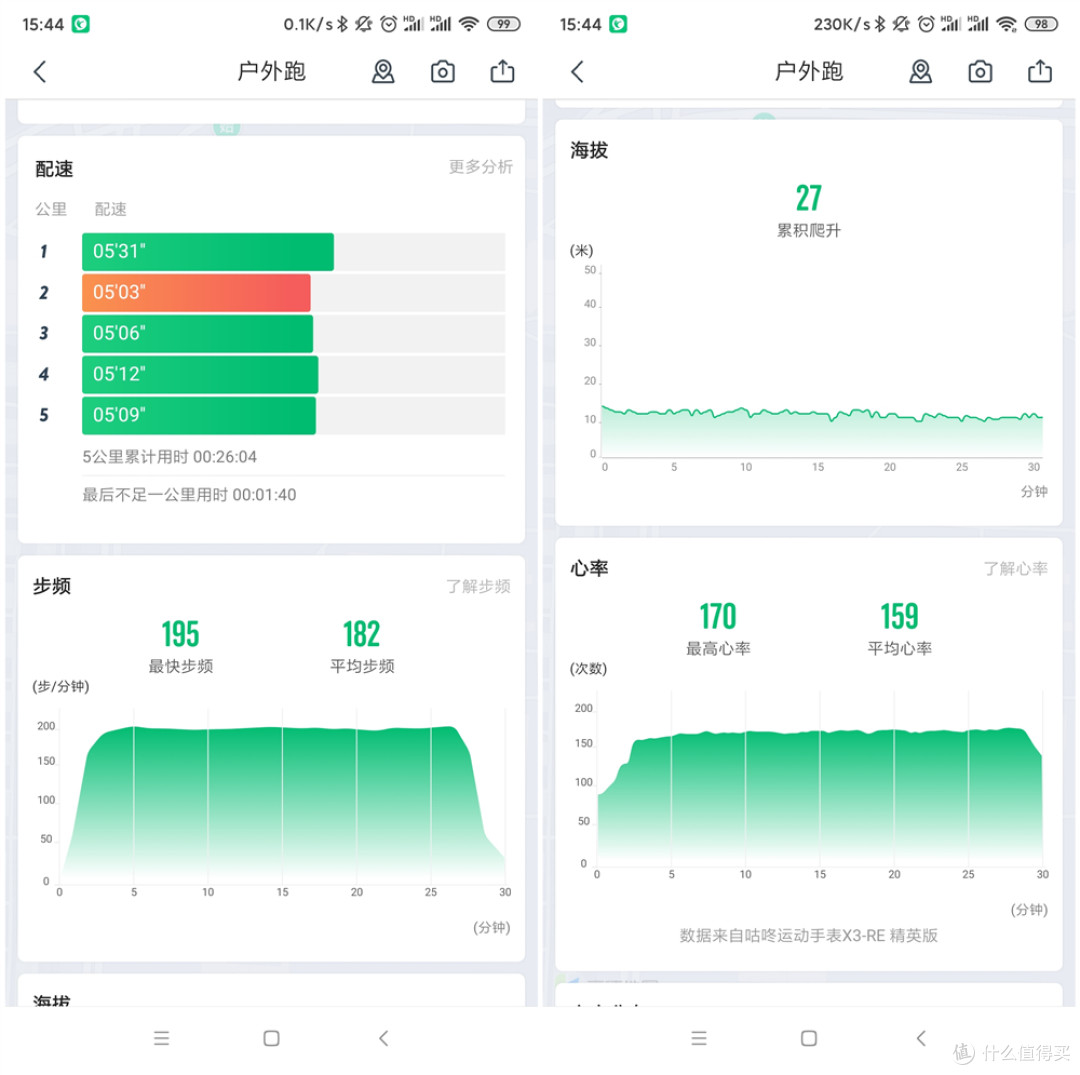
Task: Tap 累积爬升 label
Action: [809, 231]
